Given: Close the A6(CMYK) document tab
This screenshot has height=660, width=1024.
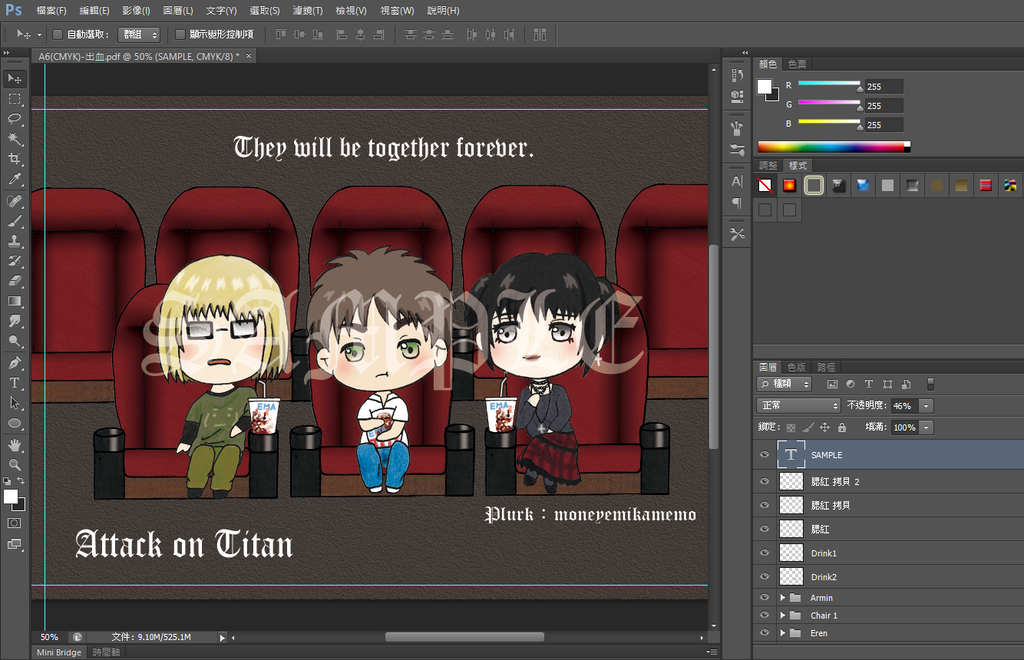Looking at the screenshot, I should pos(248,56).
